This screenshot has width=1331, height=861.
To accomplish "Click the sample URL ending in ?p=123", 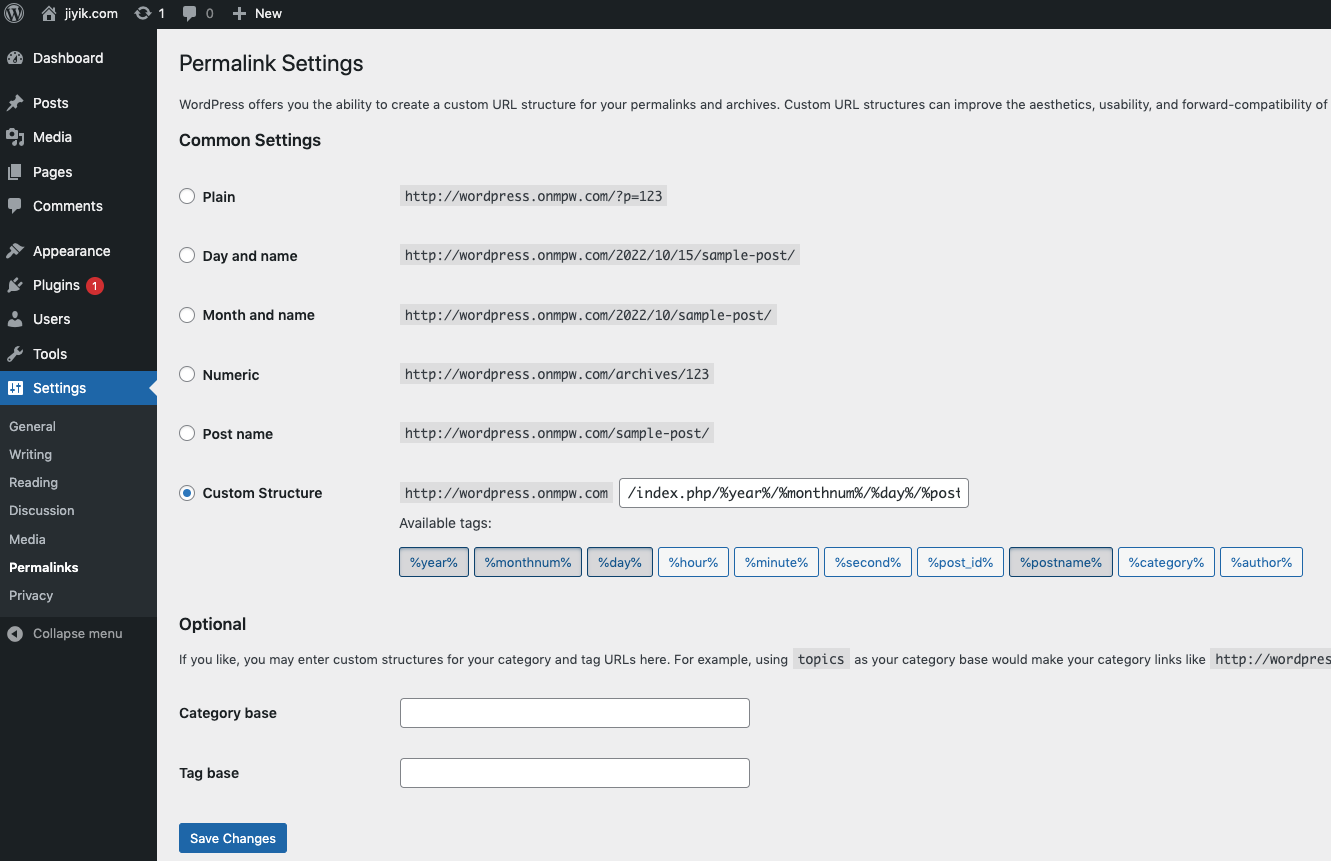I will [x=533, y=196].
